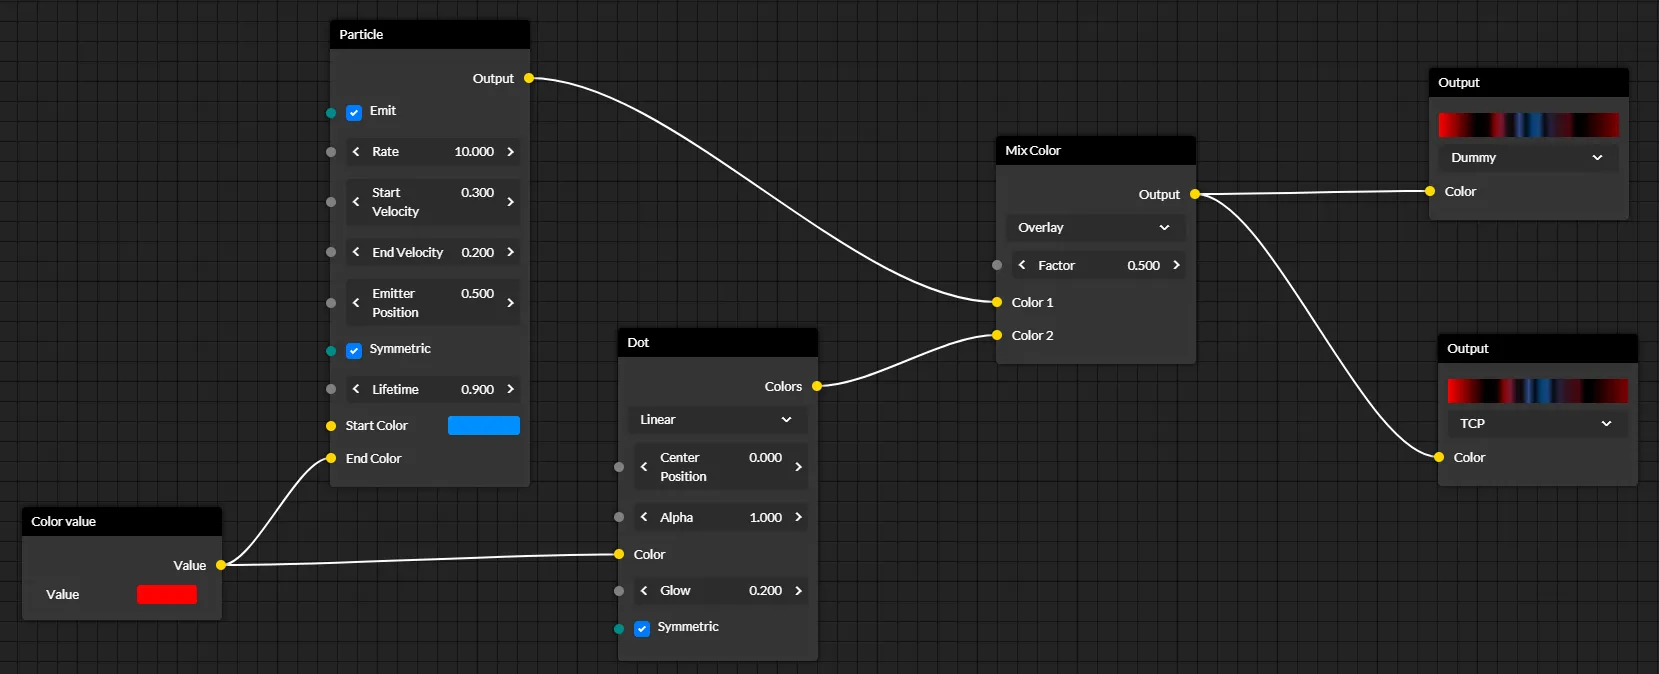Click the Particle node Output socket
The width and height of the screenshot is (1659, 674).
[529, 78]
